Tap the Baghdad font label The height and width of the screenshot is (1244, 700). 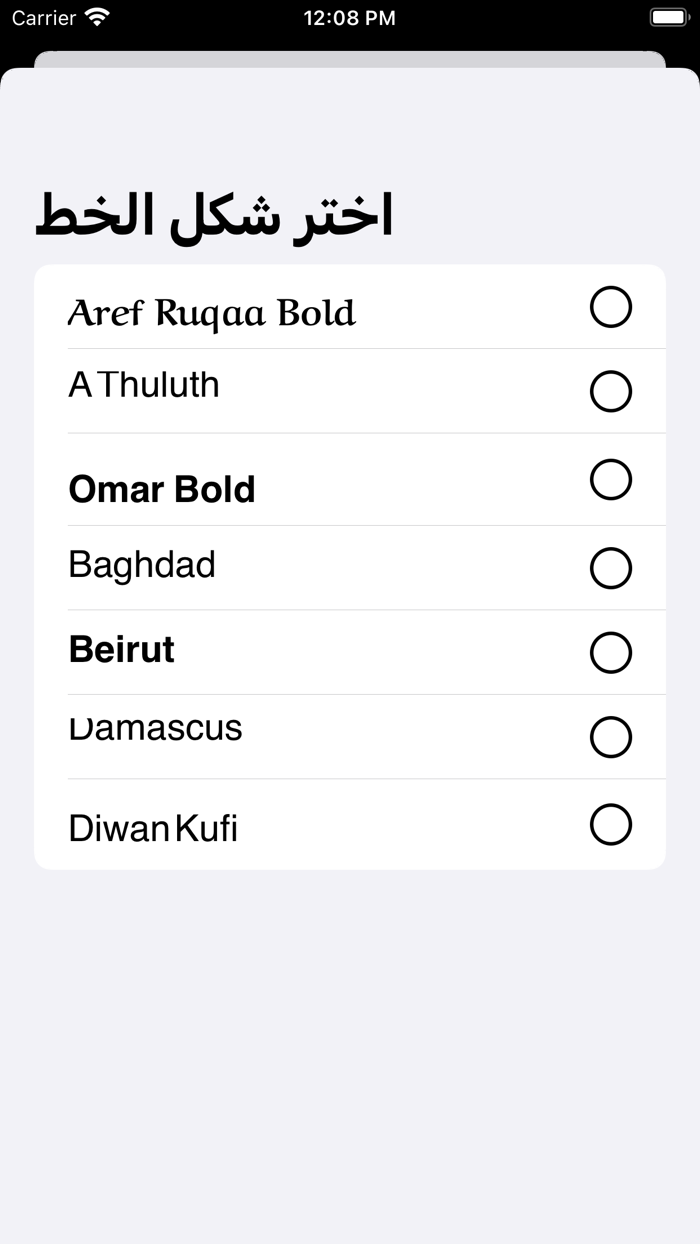click(x=142, y=565)
